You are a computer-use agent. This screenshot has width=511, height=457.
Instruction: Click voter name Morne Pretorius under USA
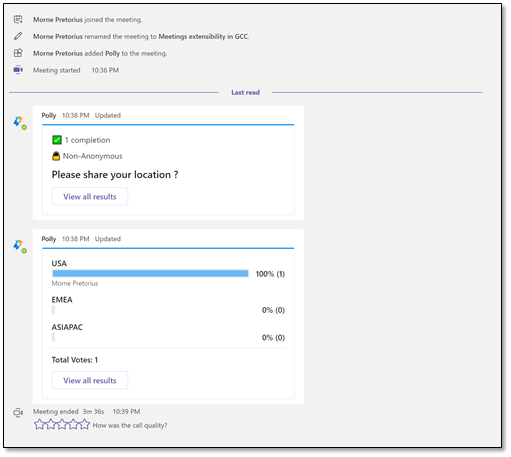click(75, 283)
